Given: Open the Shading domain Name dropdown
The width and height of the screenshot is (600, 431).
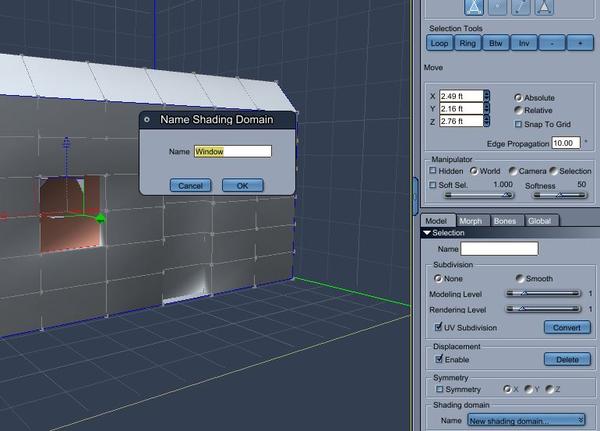Looking at the screenshot, I should 526,421.
